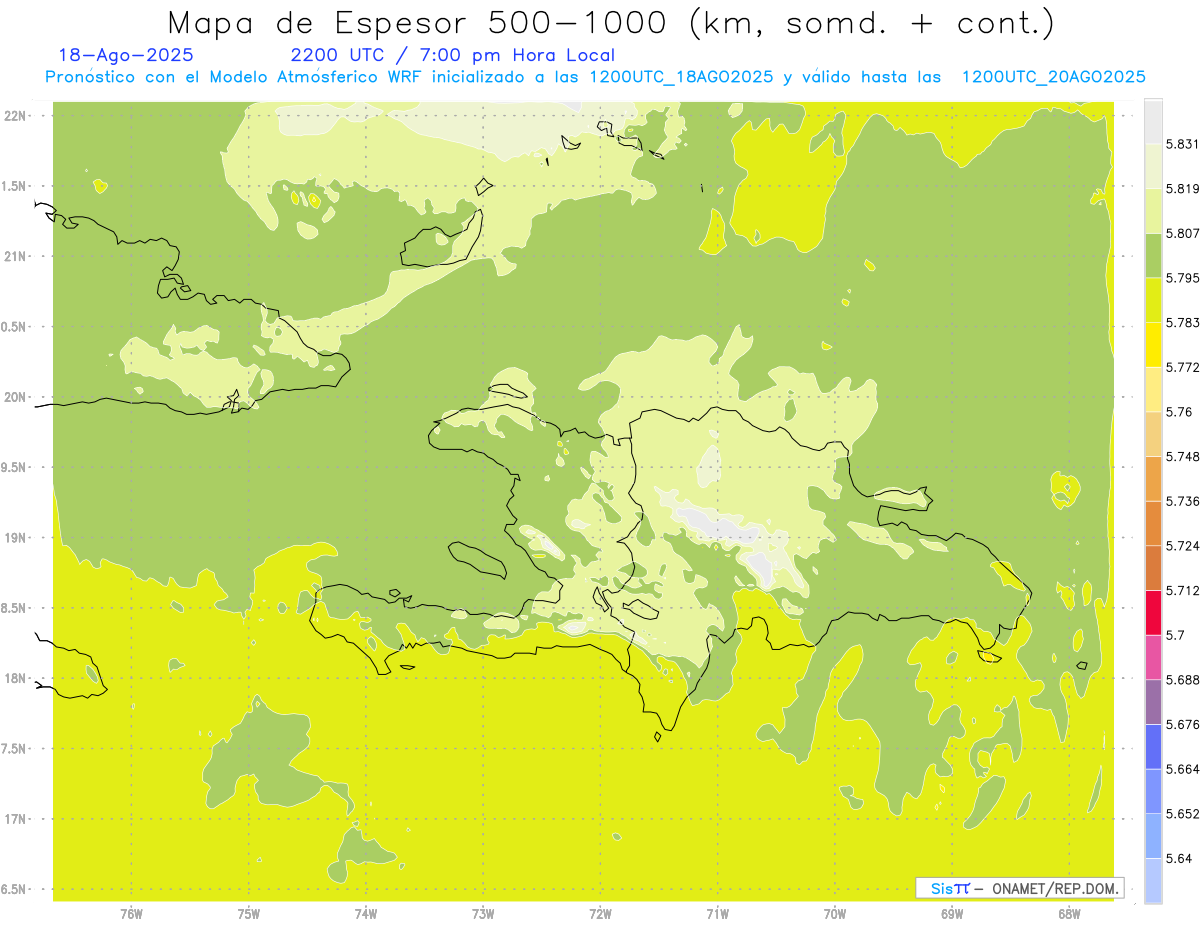Click '2200 UTC / 7:00 pm Hora Local'
This screenshot has height=927, width=1200.
(453, 55)
